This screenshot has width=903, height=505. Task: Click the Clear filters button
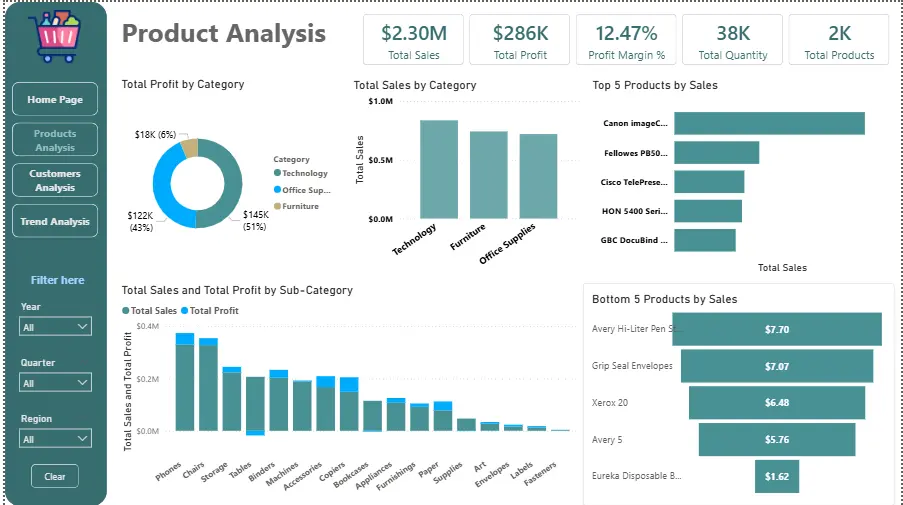click(x=55, y=476)
